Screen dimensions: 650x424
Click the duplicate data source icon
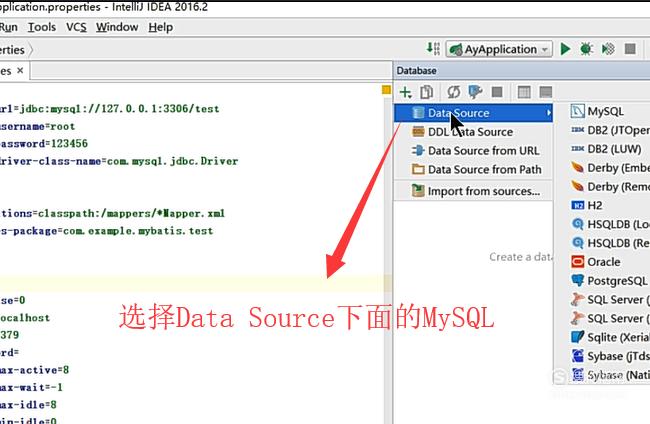(x=427, y=92)
